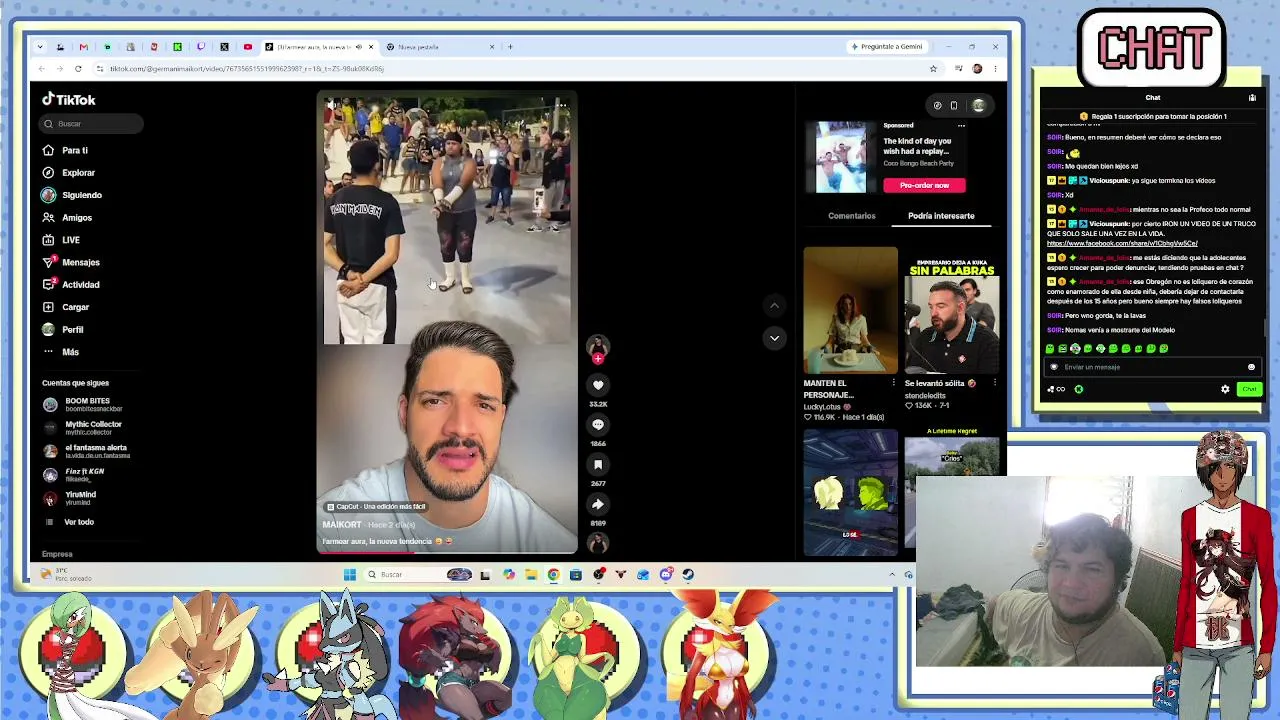Click CapCut edit label on video

pos(375,507)
